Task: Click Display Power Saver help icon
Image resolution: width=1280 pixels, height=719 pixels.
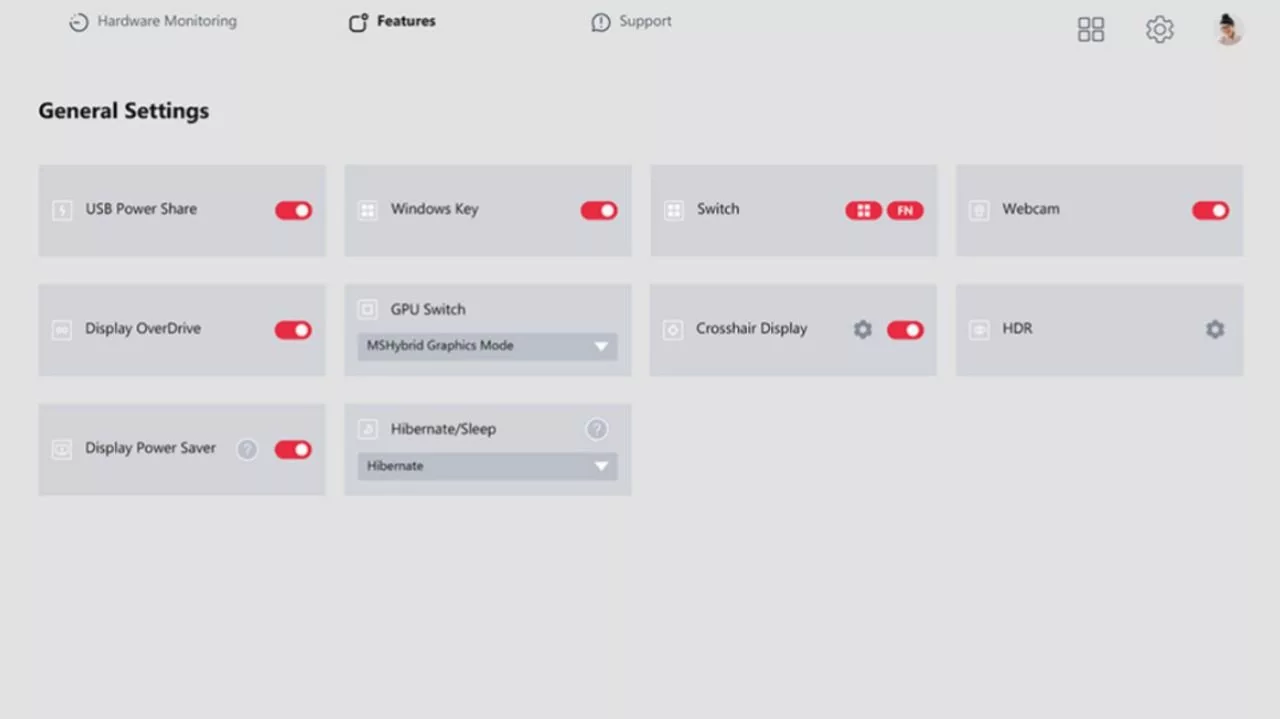Action: pos(247,450)
